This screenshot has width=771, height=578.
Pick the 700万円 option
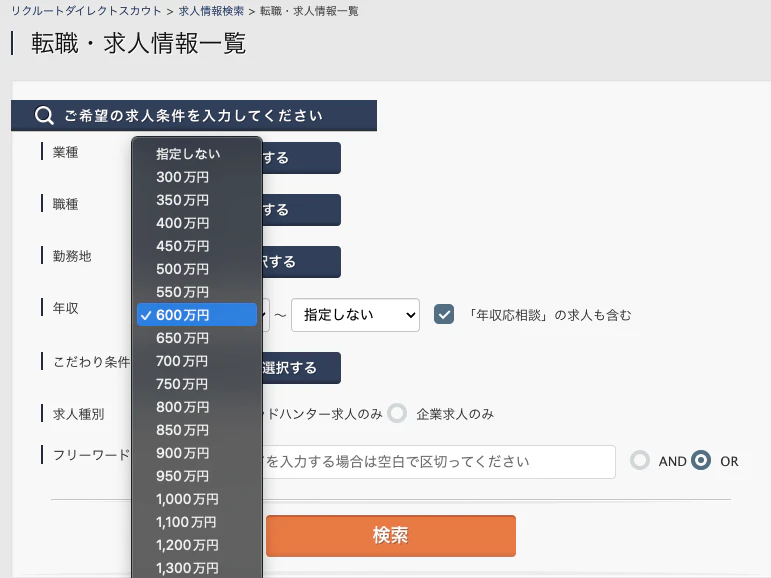[197, 361]
